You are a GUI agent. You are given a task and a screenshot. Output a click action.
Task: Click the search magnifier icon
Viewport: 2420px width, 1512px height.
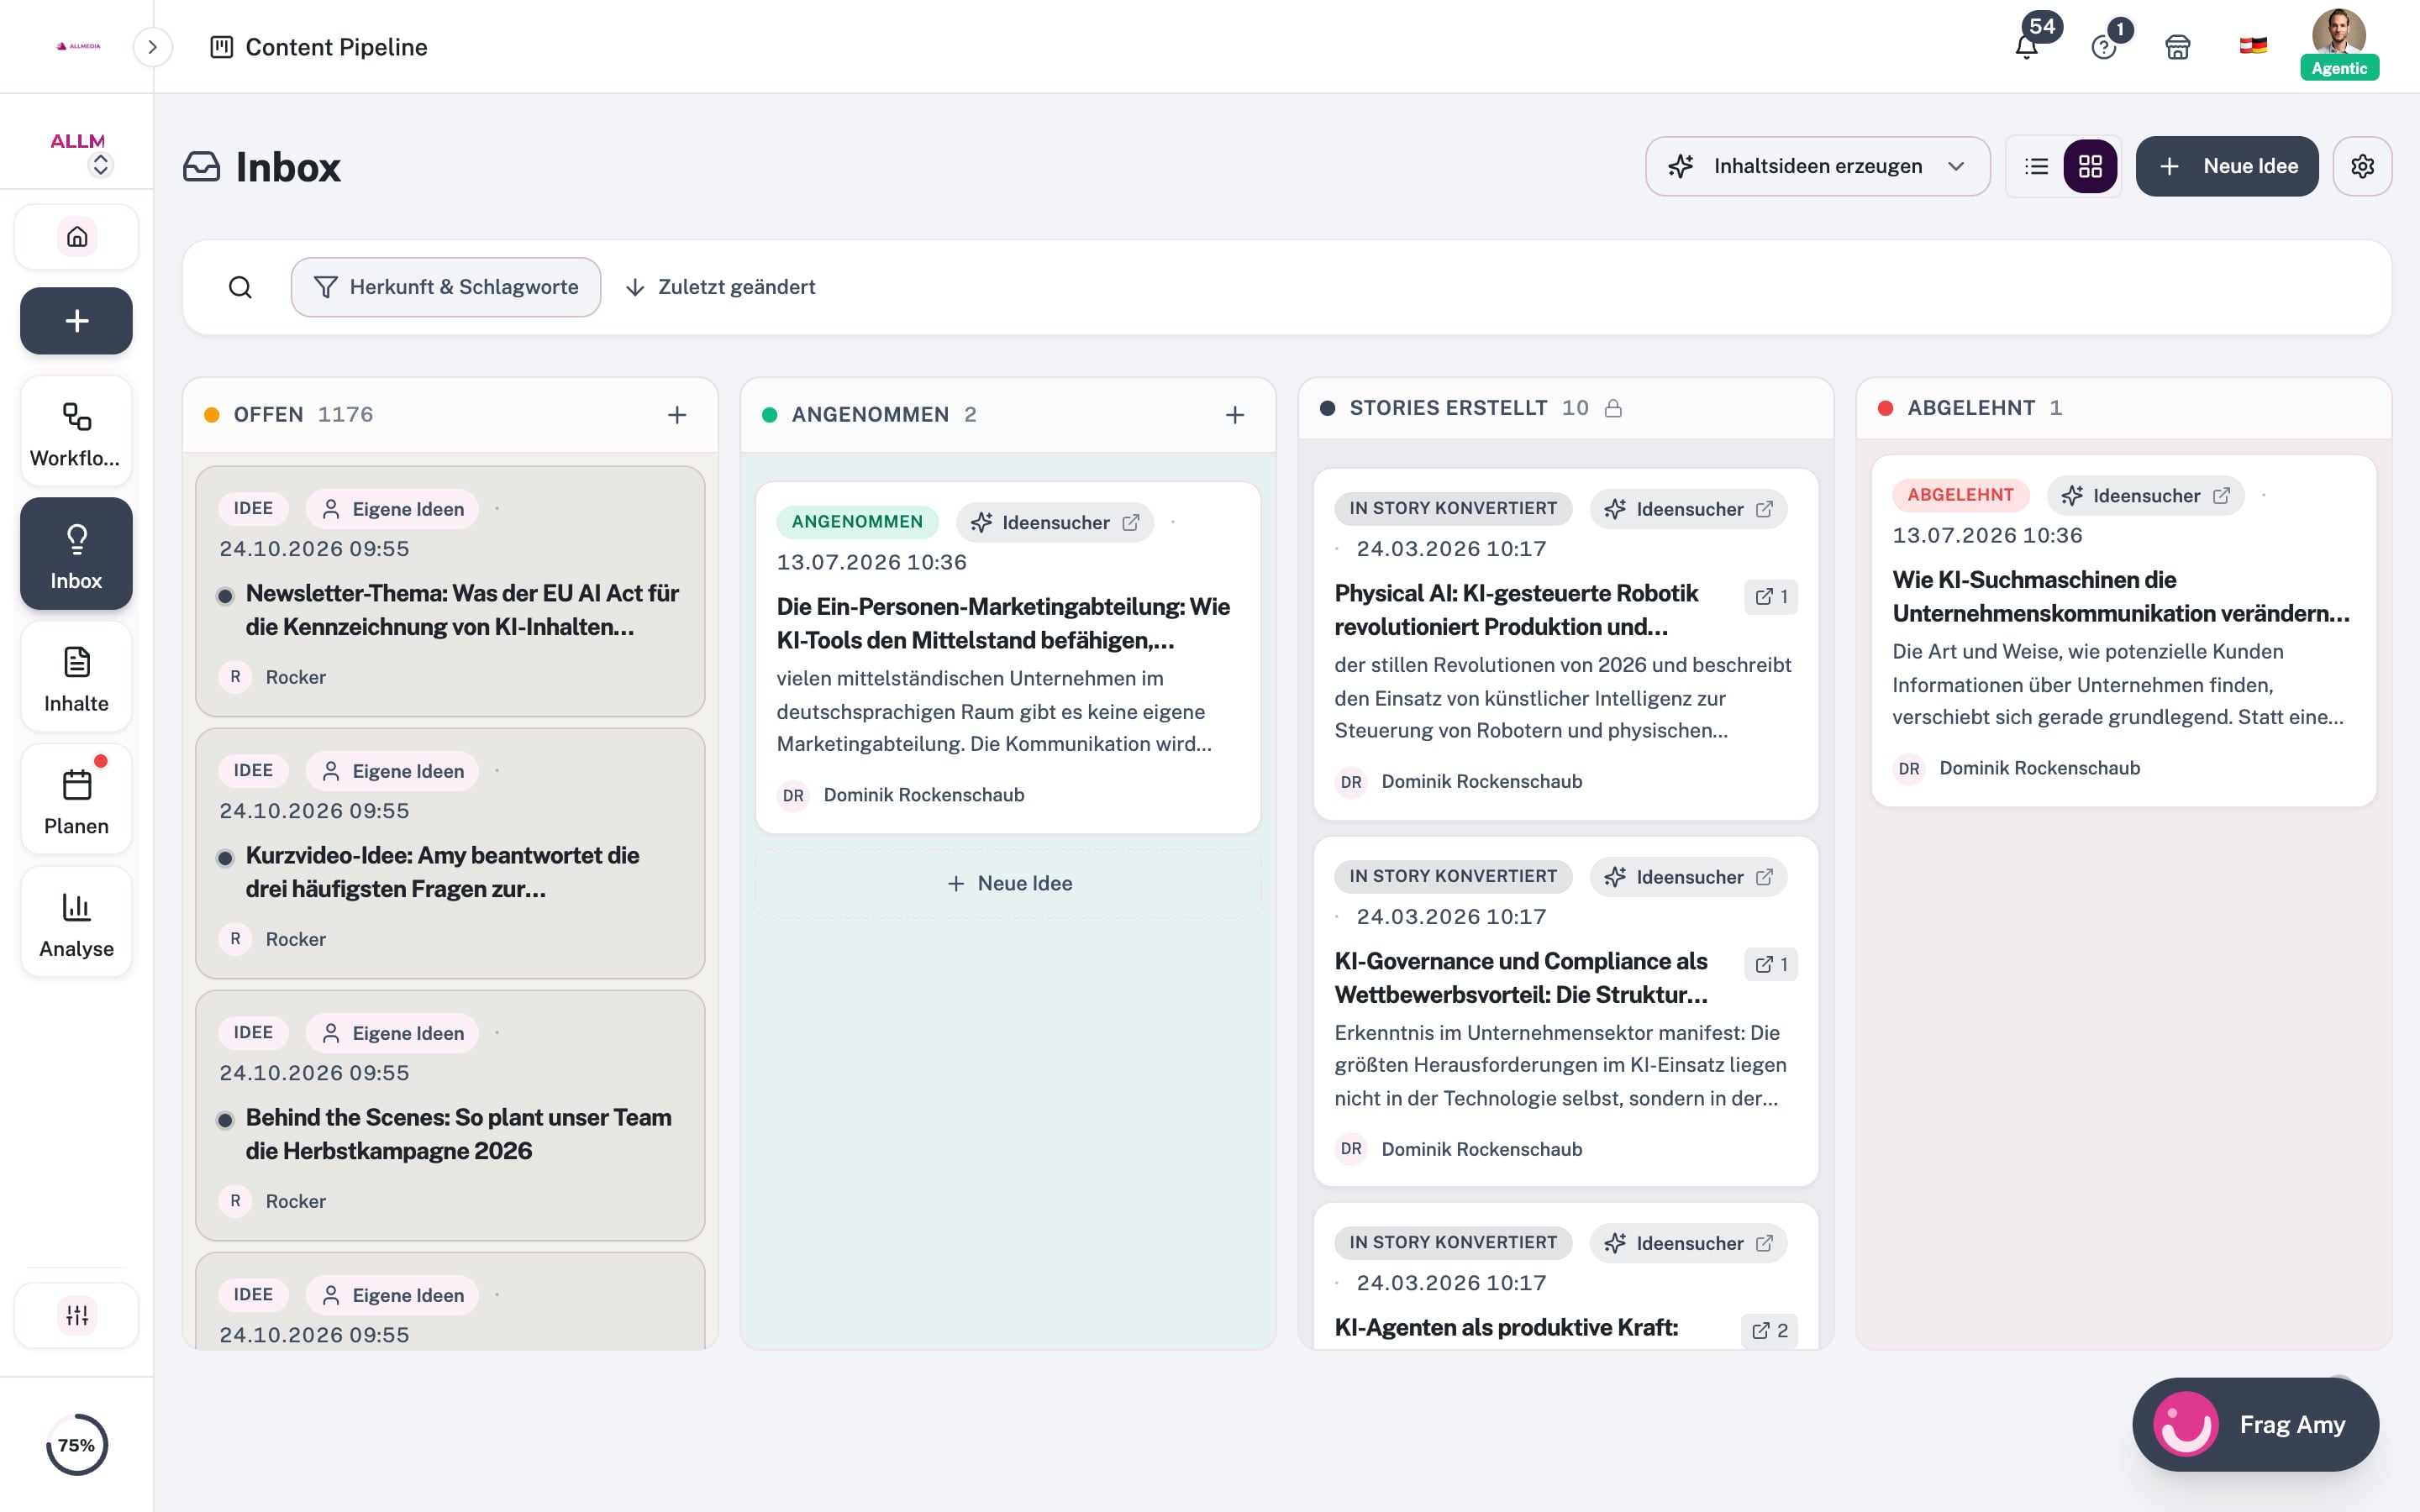click(x=240, y=288)
